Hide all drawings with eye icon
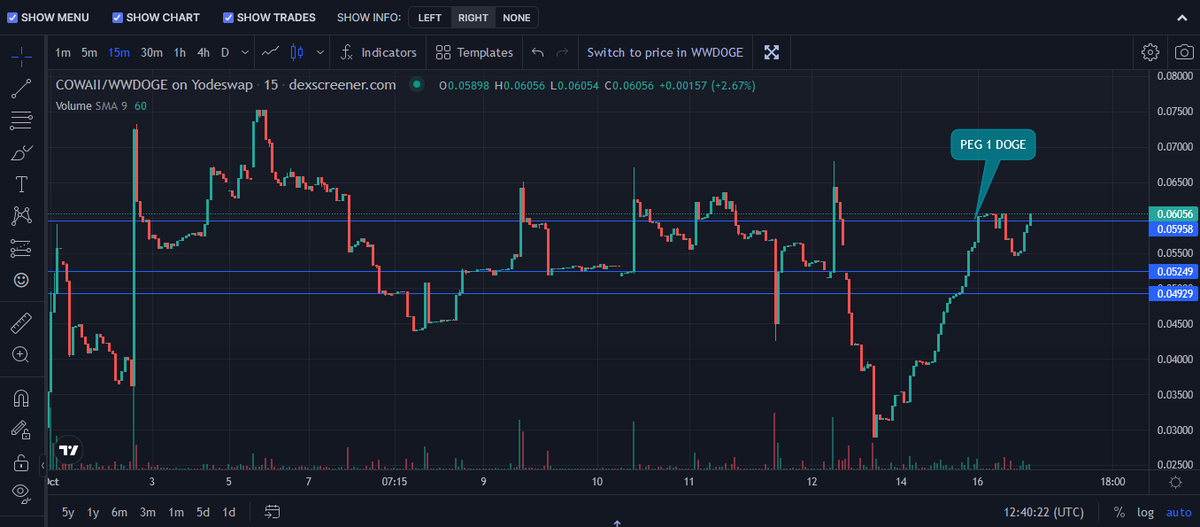This screenshot has height=527, width=1200. (x=21, y=491)
